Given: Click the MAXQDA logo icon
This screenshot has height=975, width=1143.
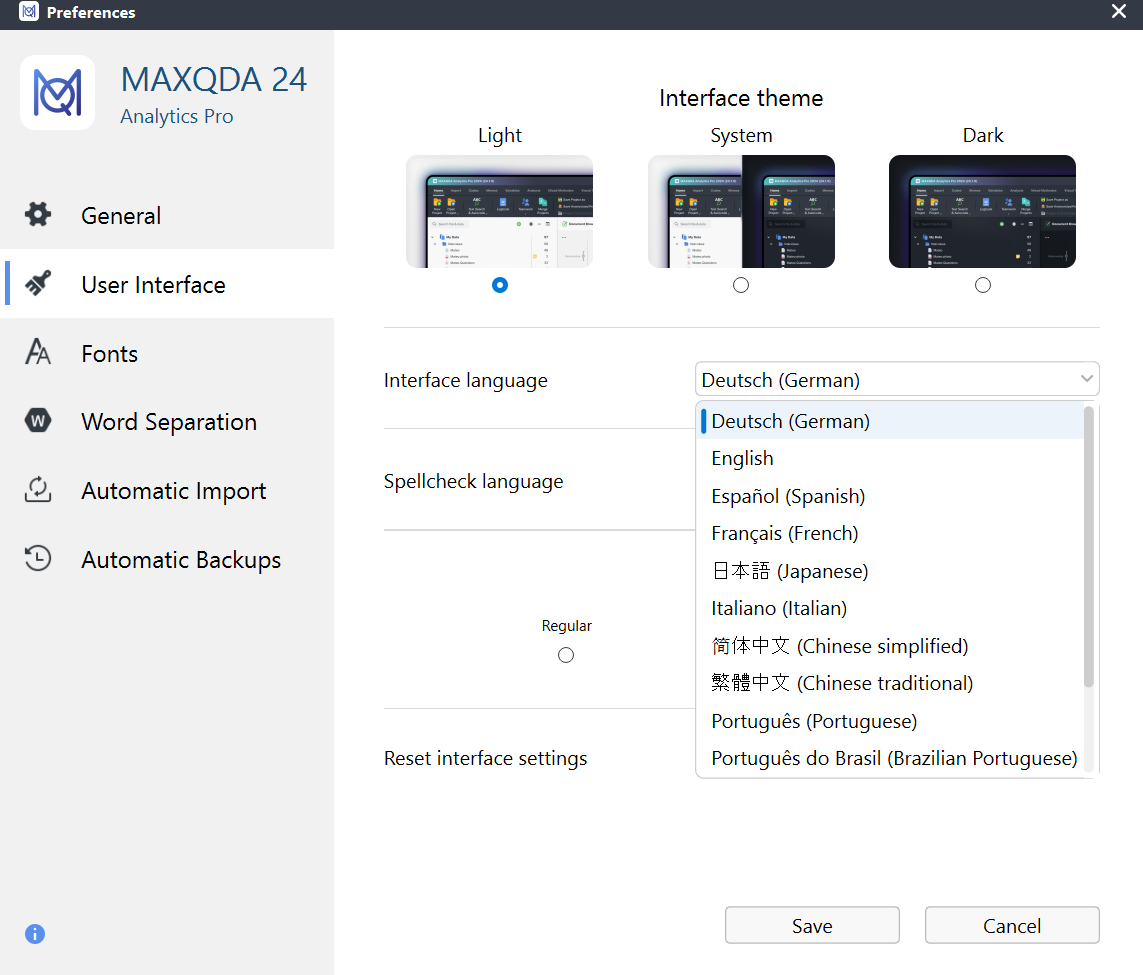Looking at the screenshot, I should (x=58, y=93).
